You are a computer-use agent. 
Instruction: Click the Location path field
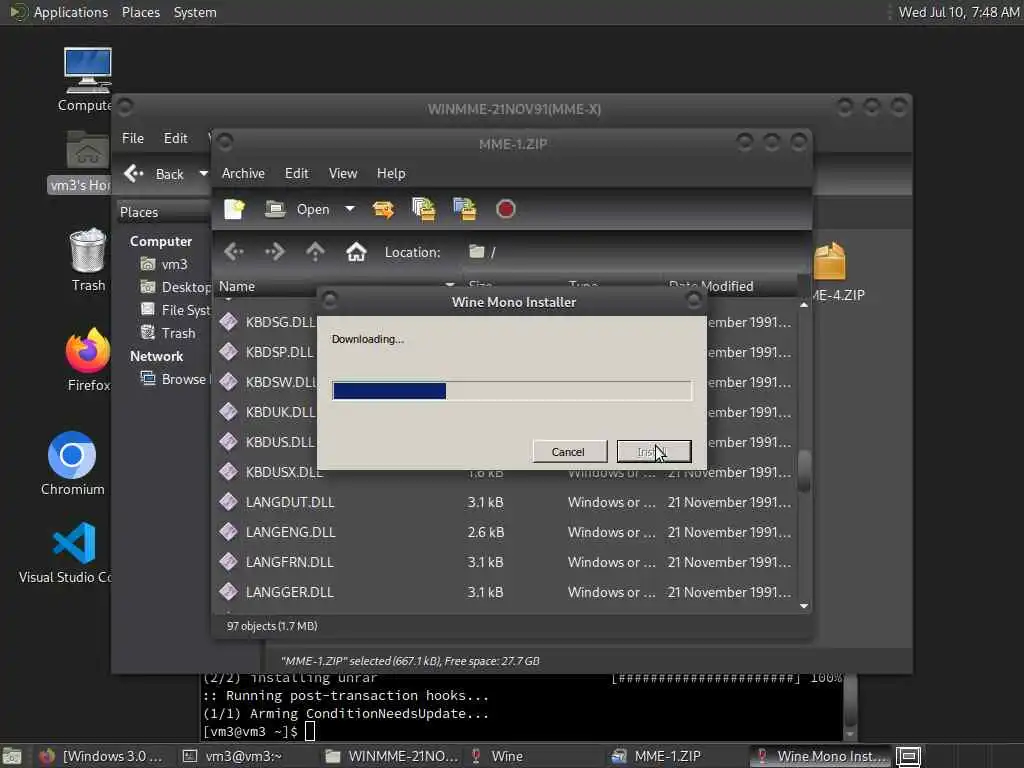tap(633, 252)
